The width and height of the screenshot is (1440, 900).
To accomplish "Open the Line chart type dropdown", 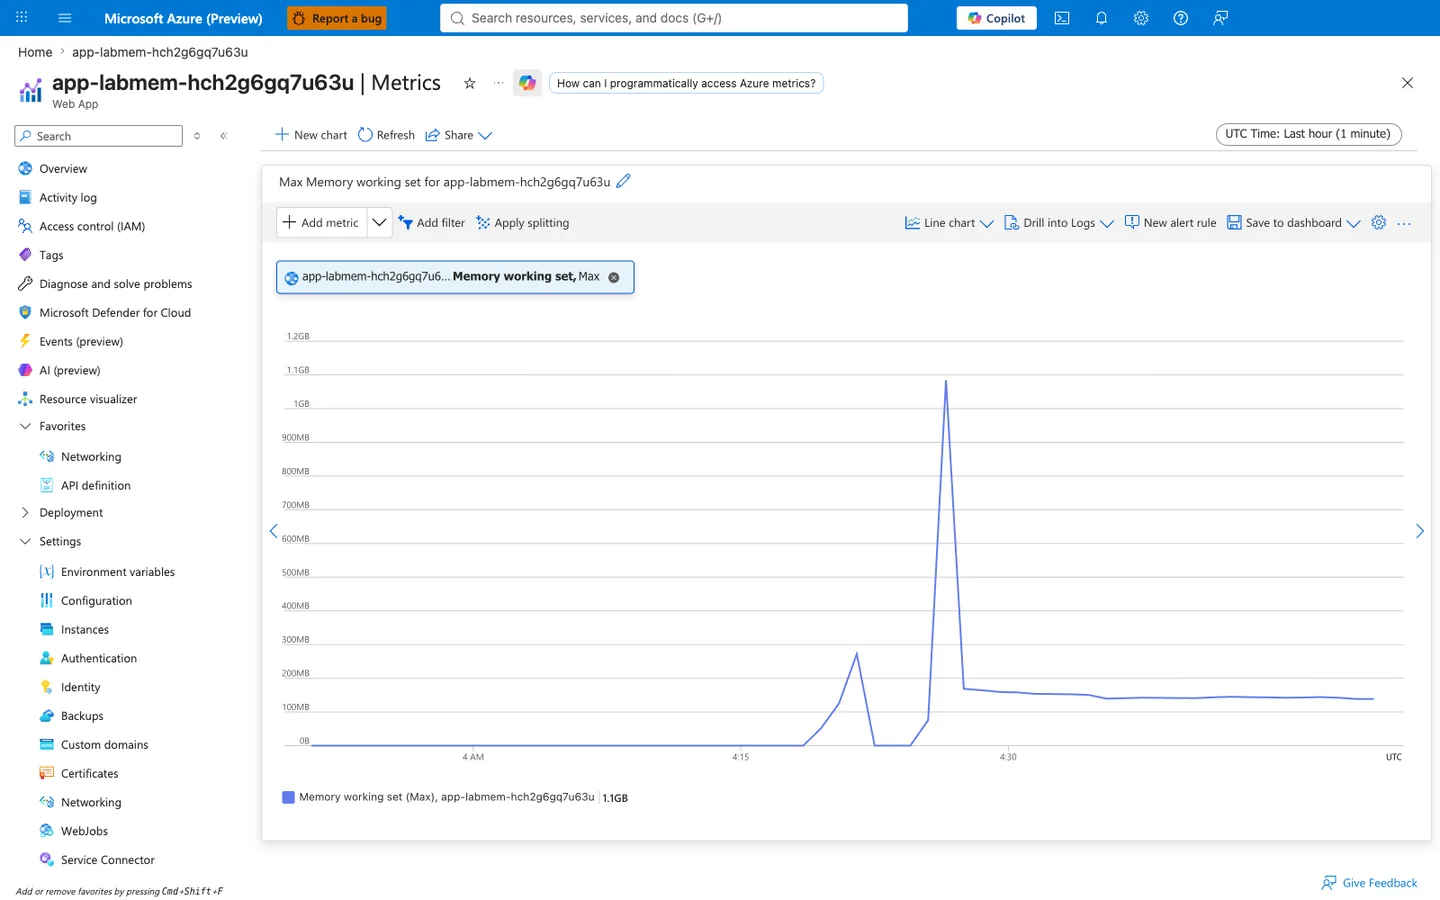I will 949,223.
